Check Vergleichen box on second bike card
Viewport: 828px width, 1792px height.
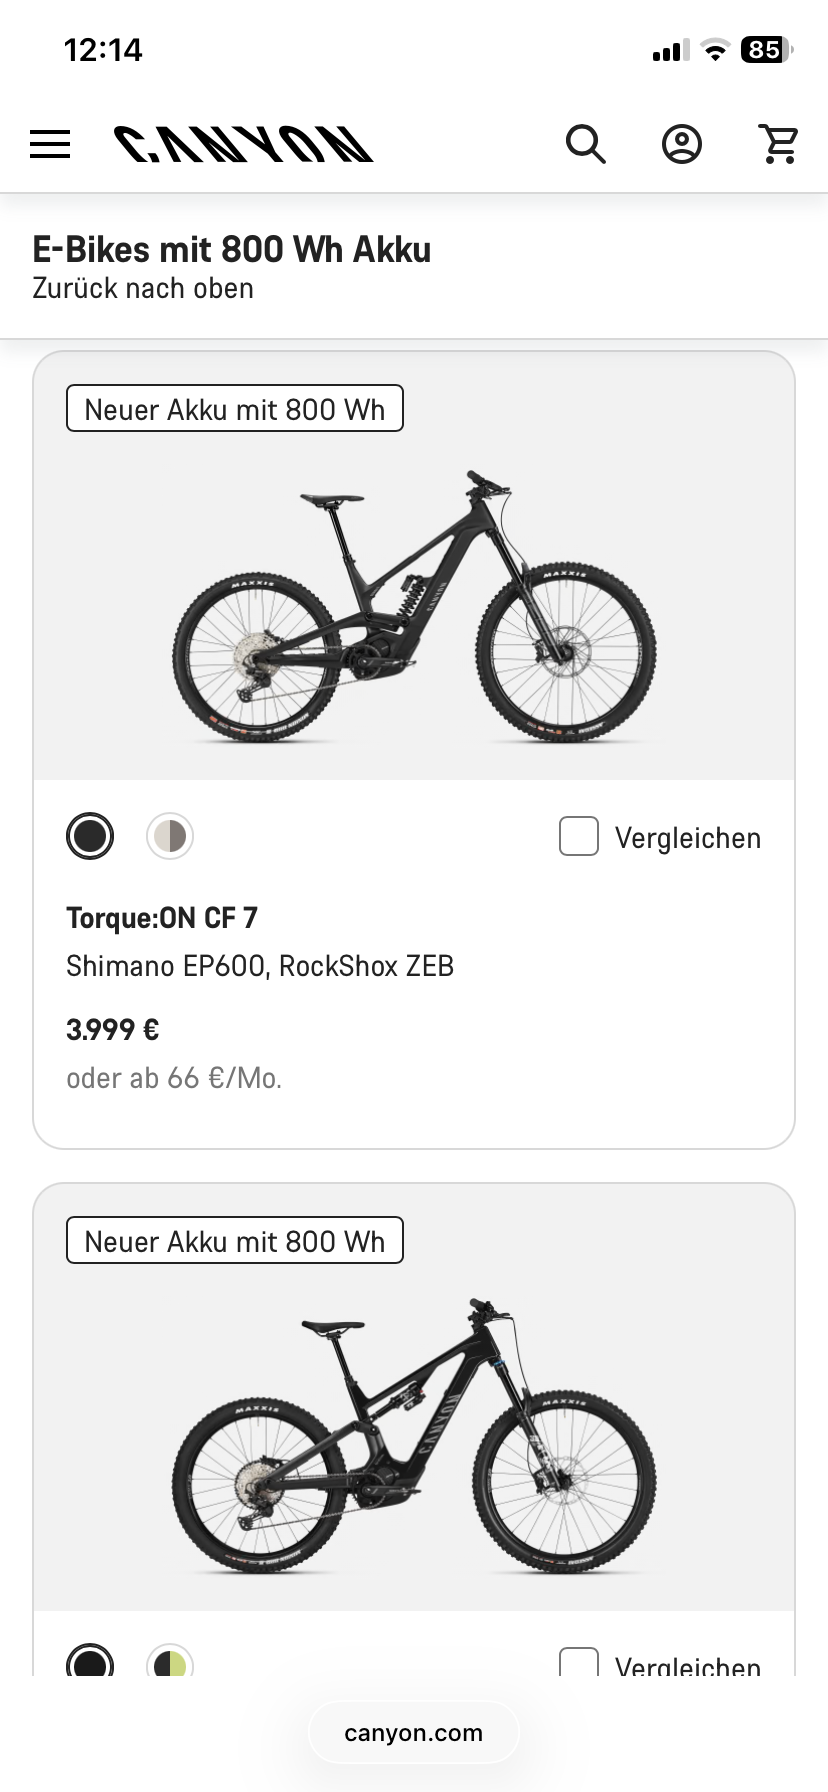(579, 1662)
